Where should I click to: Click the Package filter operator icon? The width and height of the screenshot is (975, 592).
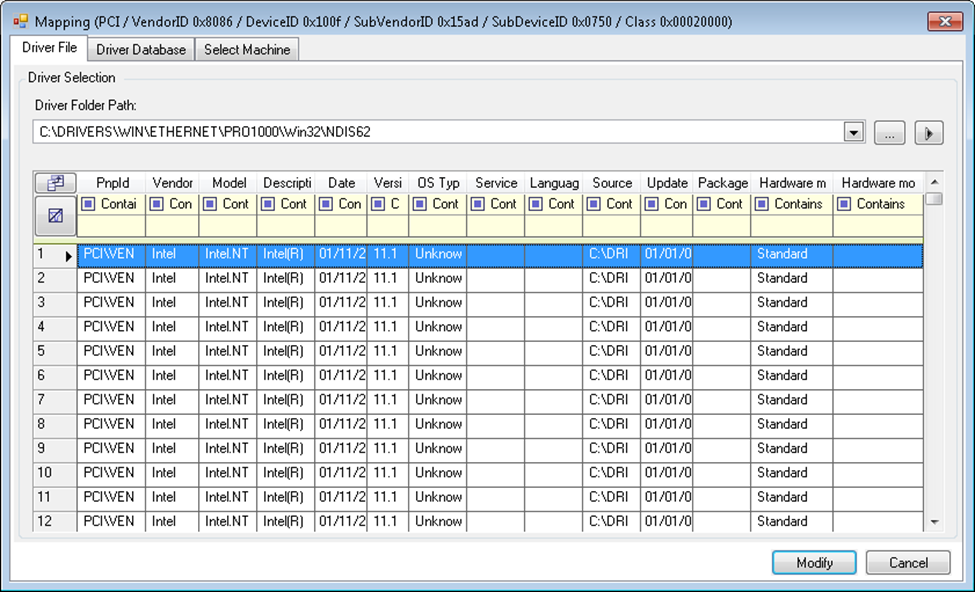703,204
